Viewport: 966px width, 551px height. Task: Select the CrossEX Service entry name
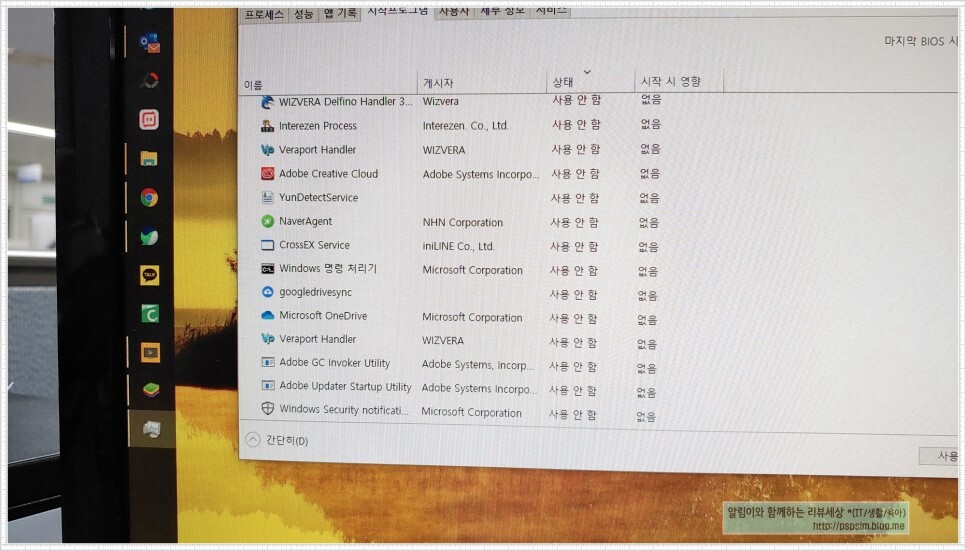click(314, 245)
